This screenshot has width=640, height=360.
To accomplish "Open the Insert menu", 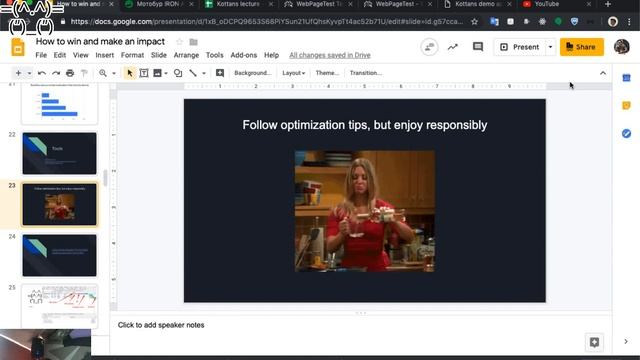I will (104, 55).
